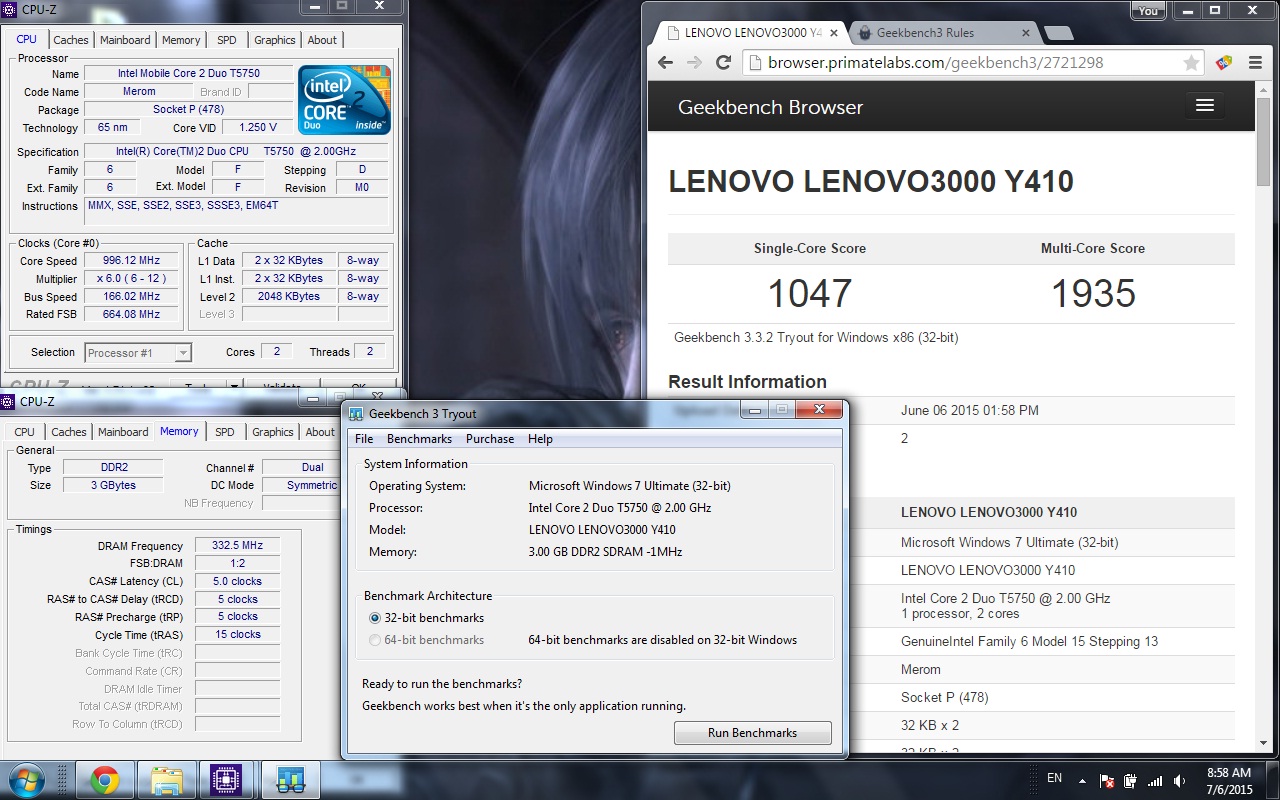Click the Multi-Core Score 1935
1280x800 pixels.
pyautogui.click(x=1093, y=293)
